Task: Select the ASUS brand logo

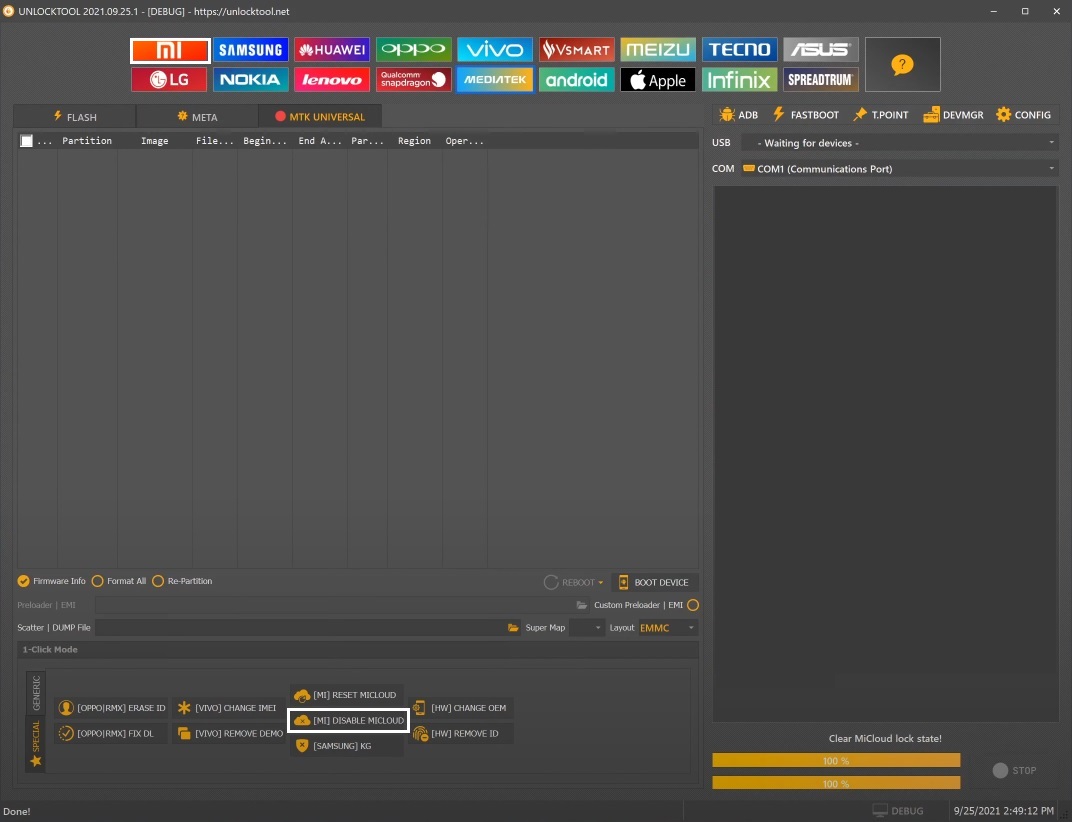Action: click(820, 50)
